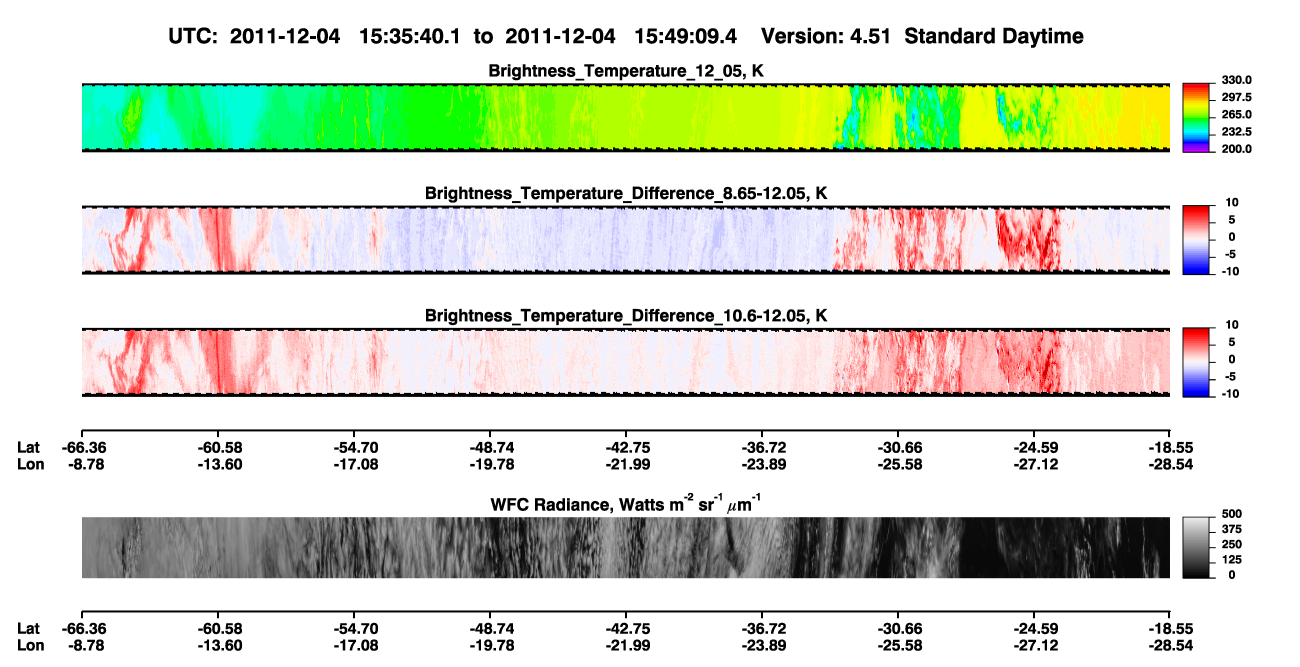The image size is (1300, 667).
Task: Click the 'Lat' row label under the WFC panel
Action: point(28,629)
